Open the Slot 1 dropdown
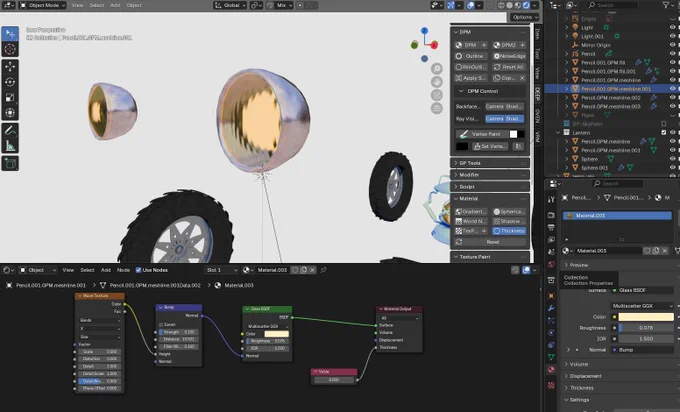The image size is (680, 412). (222, 270)
